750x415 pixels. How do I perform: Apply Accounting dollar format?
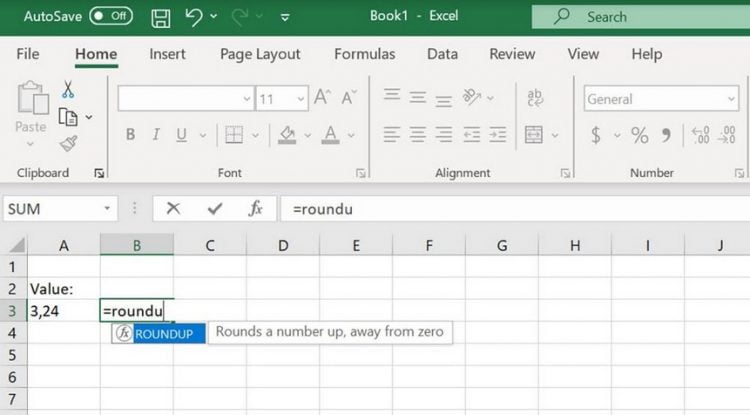[x=596, y=135]
